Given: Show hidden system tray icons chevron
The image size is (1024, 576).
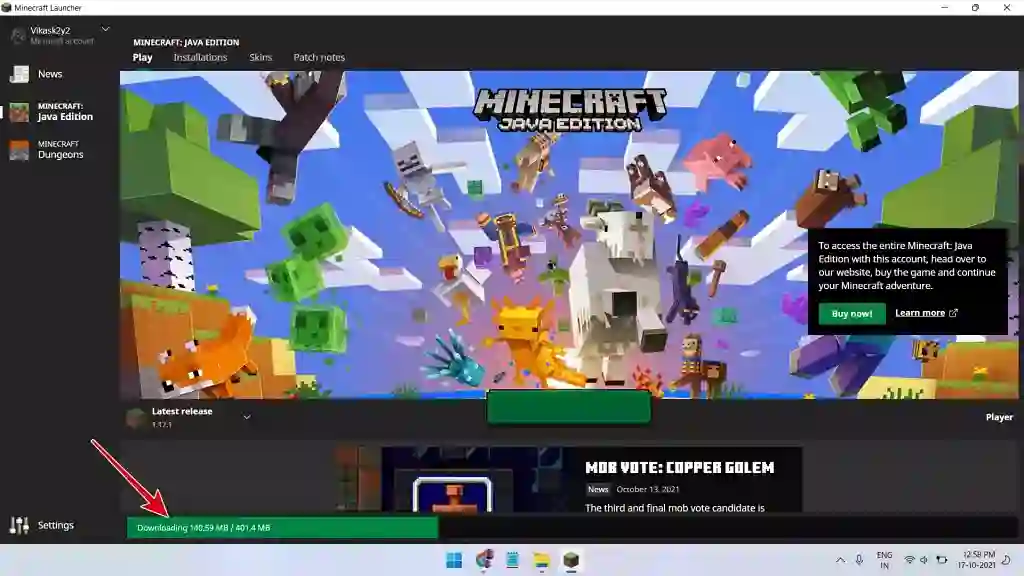Looking at the screenshot, I should tap(840, 560).
